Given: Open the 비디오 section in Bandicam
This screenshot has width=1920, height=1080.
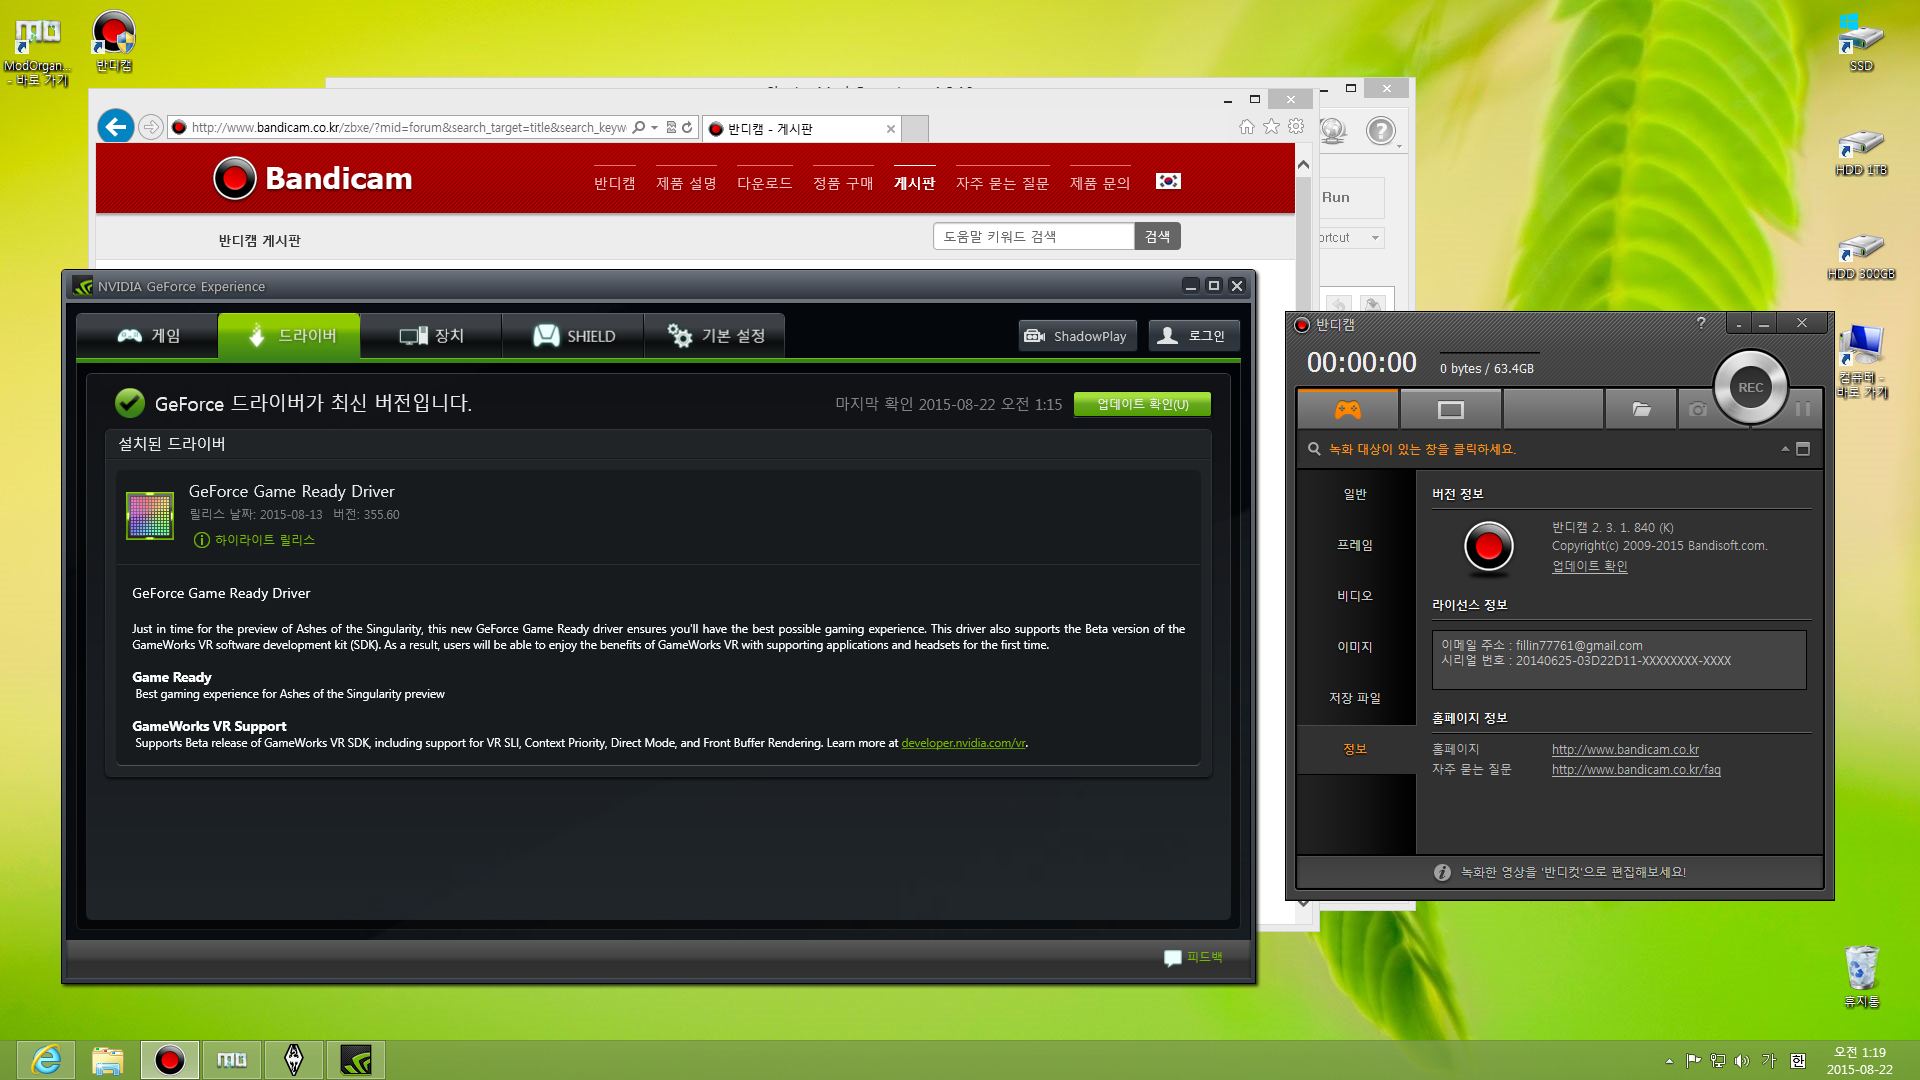Looking at the screenshot, I should point(1355,596).
